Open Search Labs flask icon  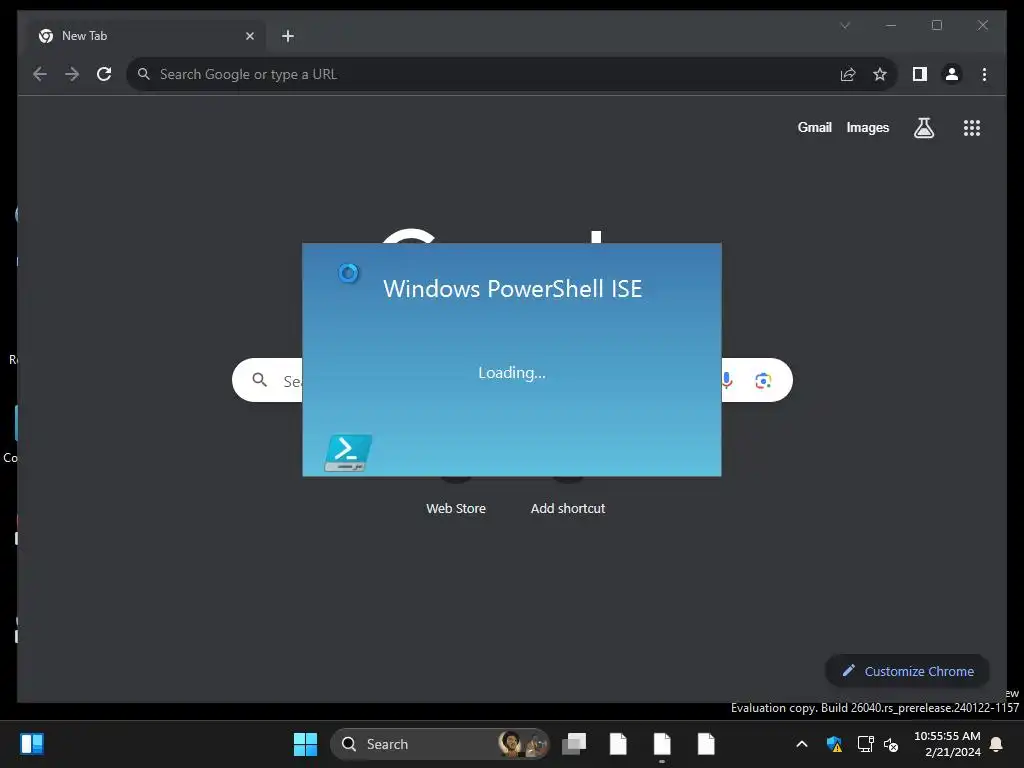pyautogui.click(x=923, y=128)
